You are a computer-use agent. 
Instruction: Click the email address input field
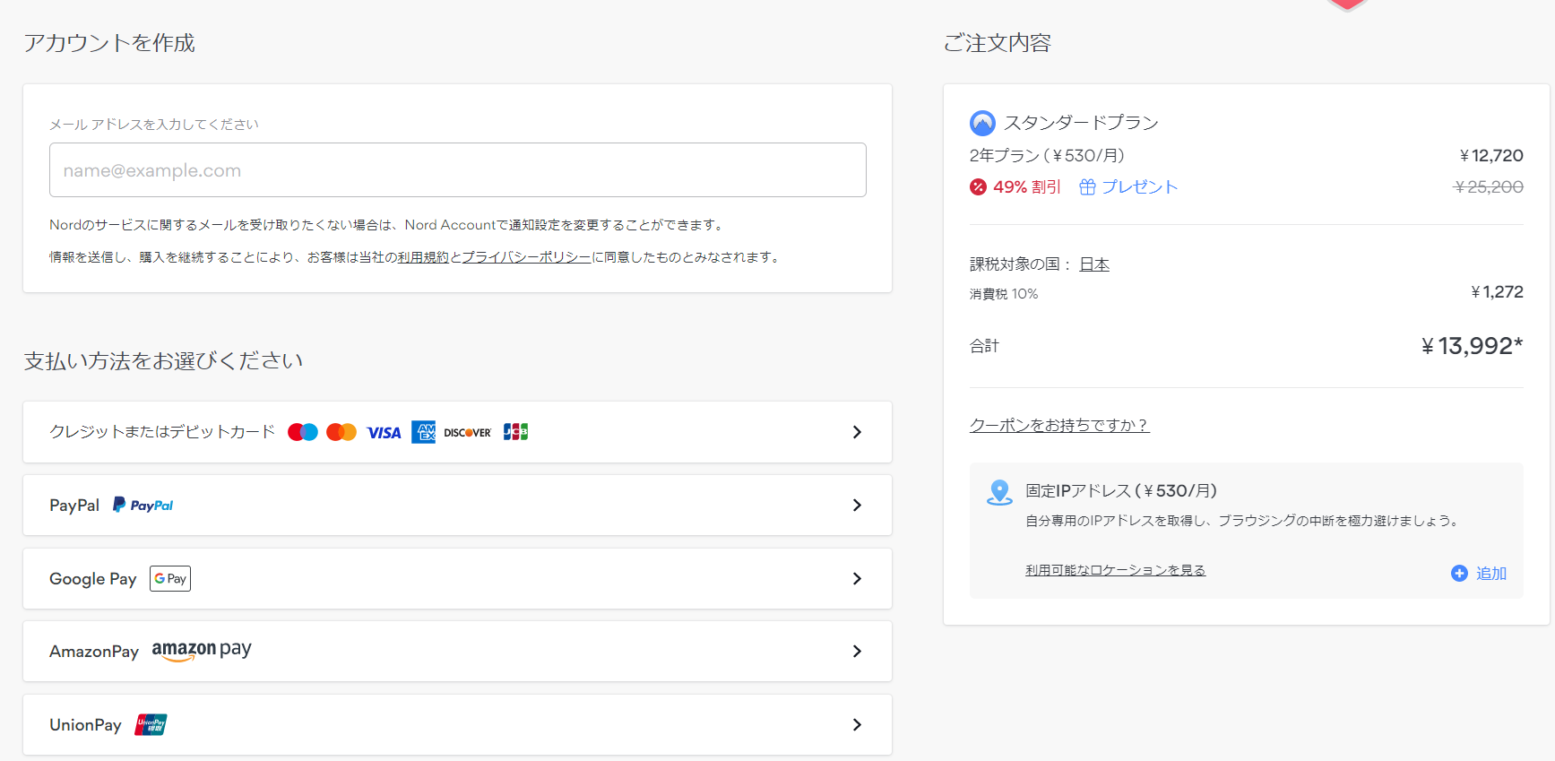coord(457,170)
